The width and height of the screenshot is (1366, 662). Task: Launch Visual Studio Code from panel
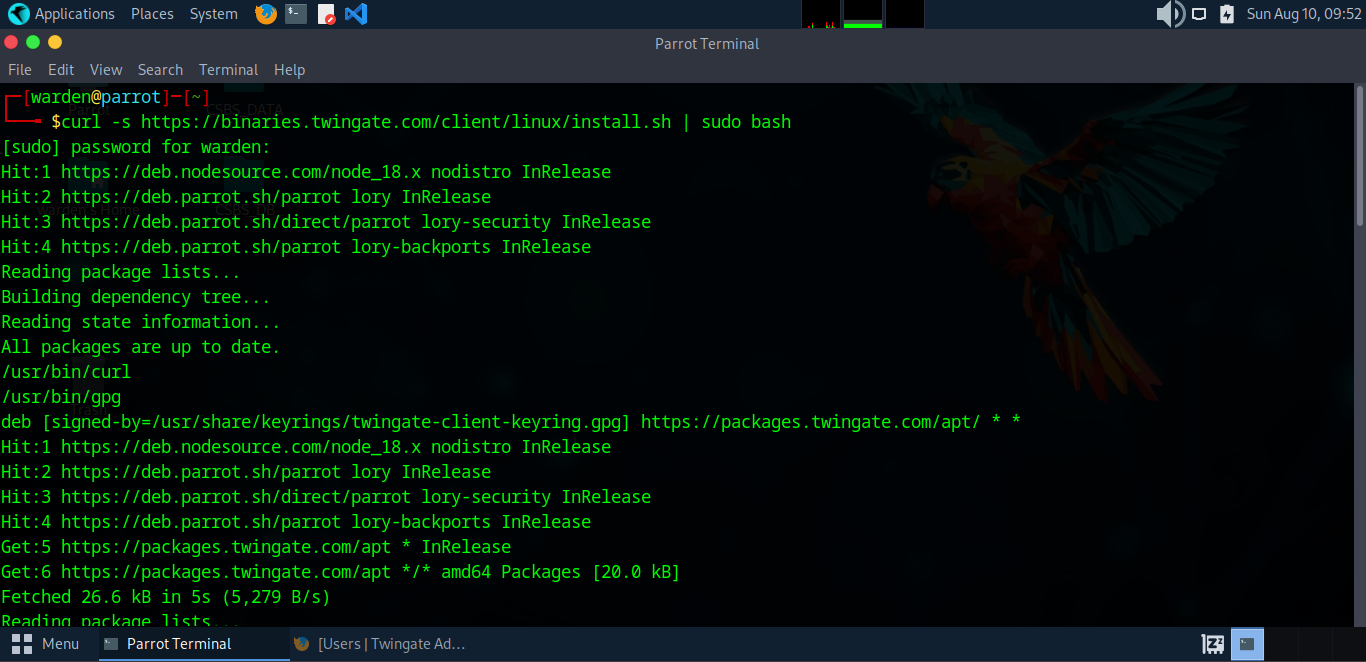coord(355,14)
